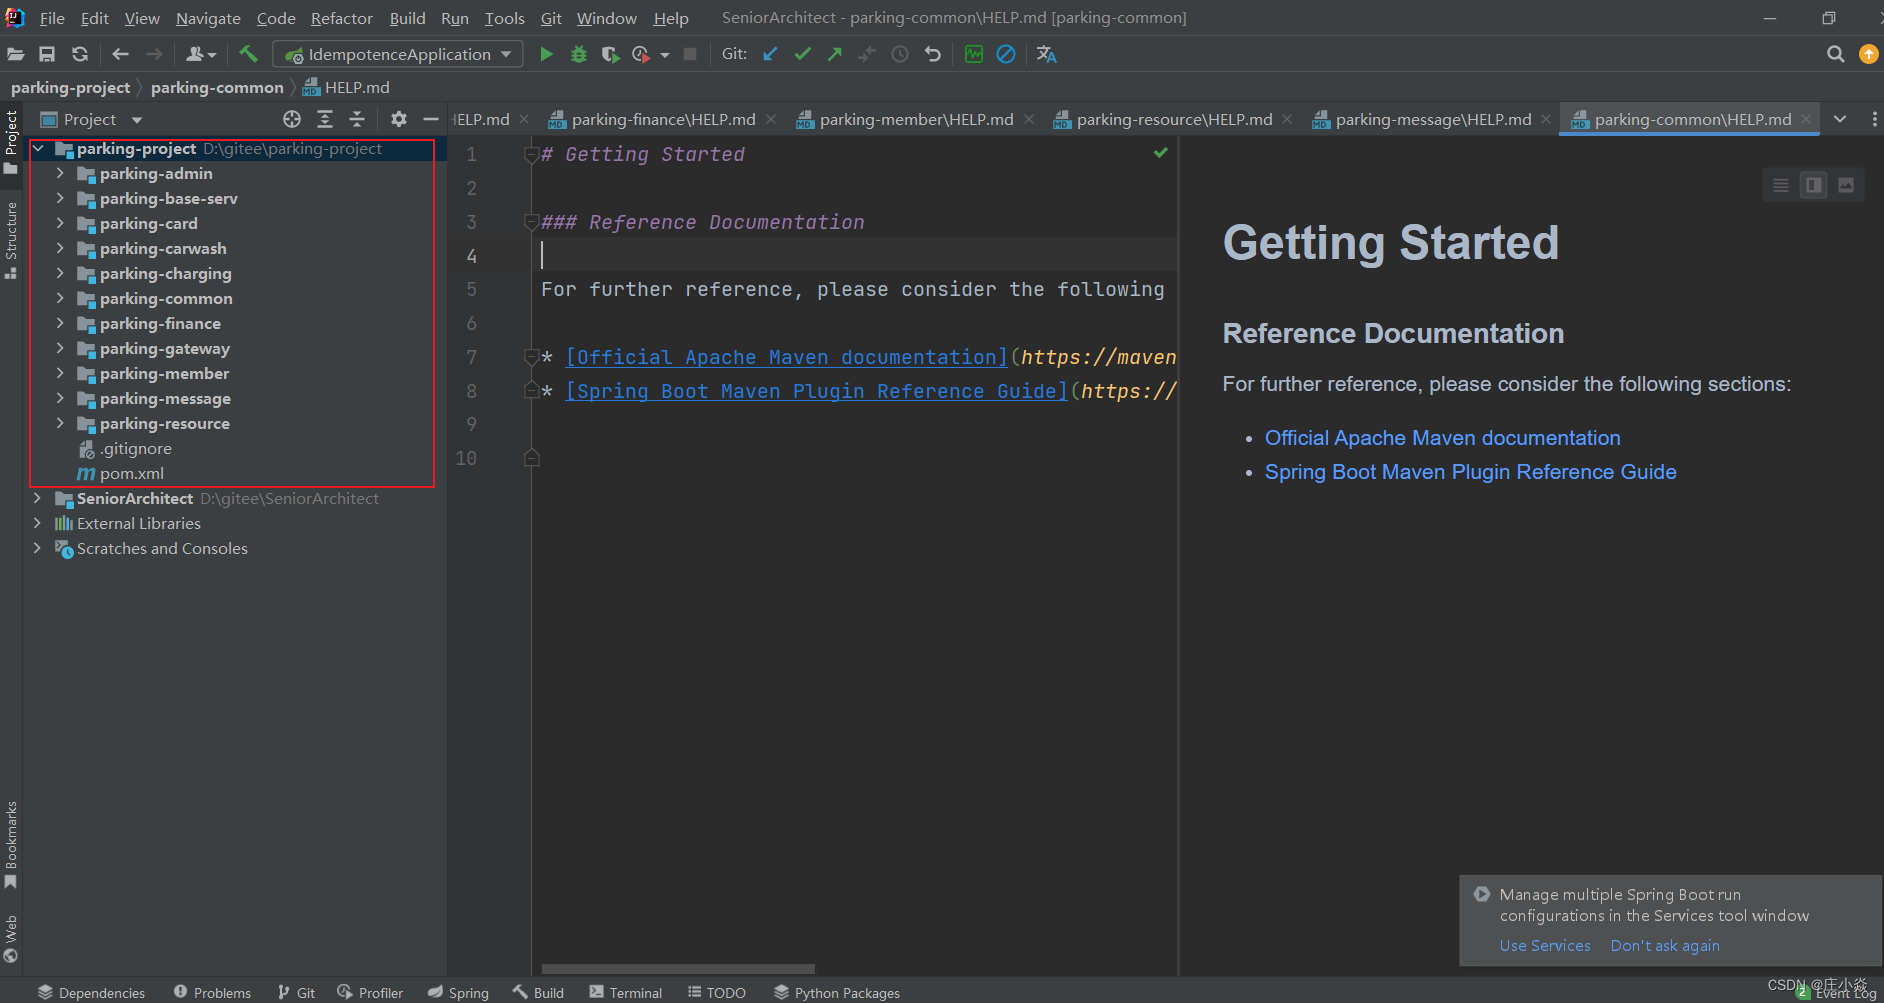1884x1003 pixels.
Task: Click the Translate icon in toolbar
Action: [1046, 54]
